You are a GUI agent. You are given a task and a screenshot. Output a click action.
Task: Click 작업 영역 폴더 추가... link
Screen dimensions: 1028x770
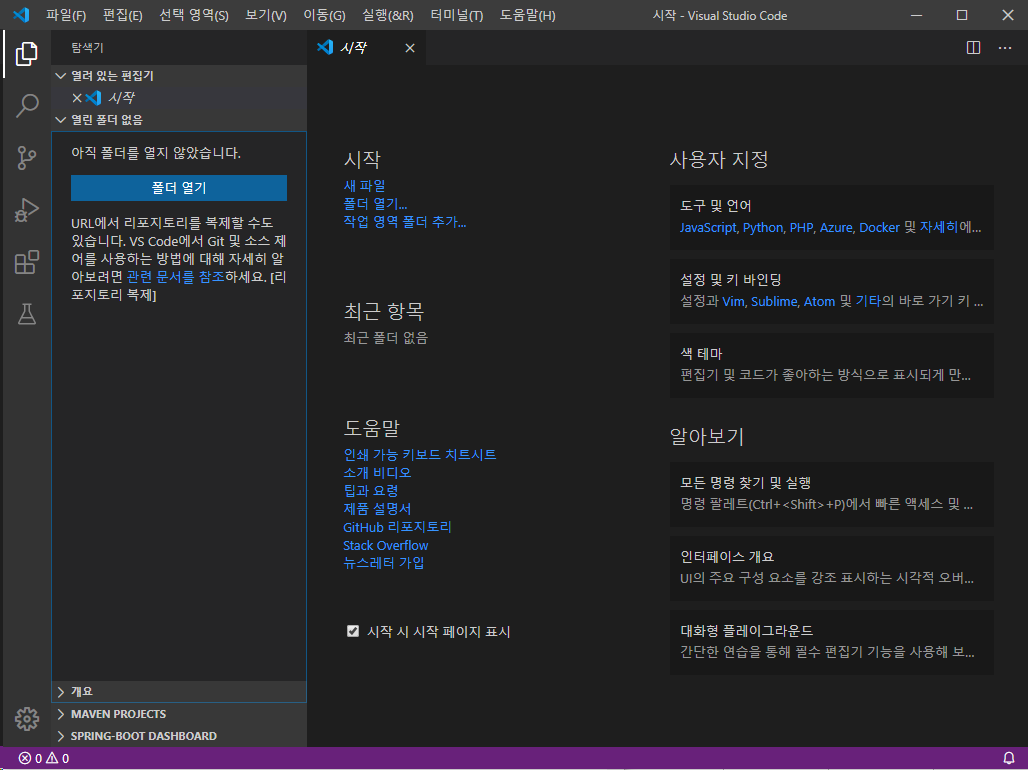(405, 222)
